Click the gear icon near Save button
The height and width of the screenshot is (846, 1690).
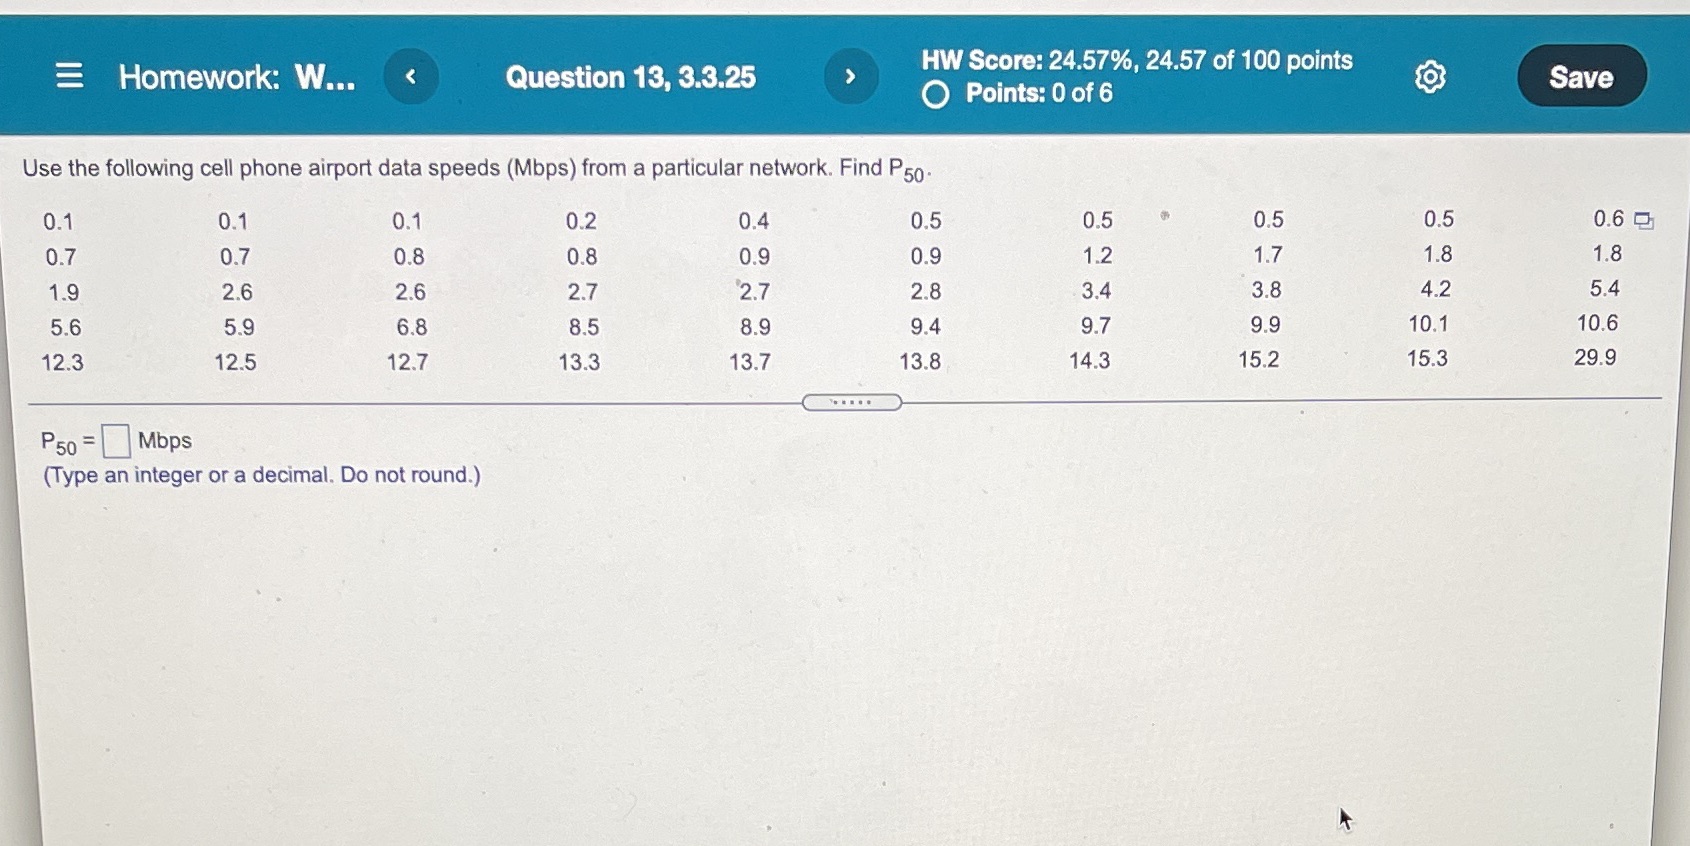[x=1429, y=77]
